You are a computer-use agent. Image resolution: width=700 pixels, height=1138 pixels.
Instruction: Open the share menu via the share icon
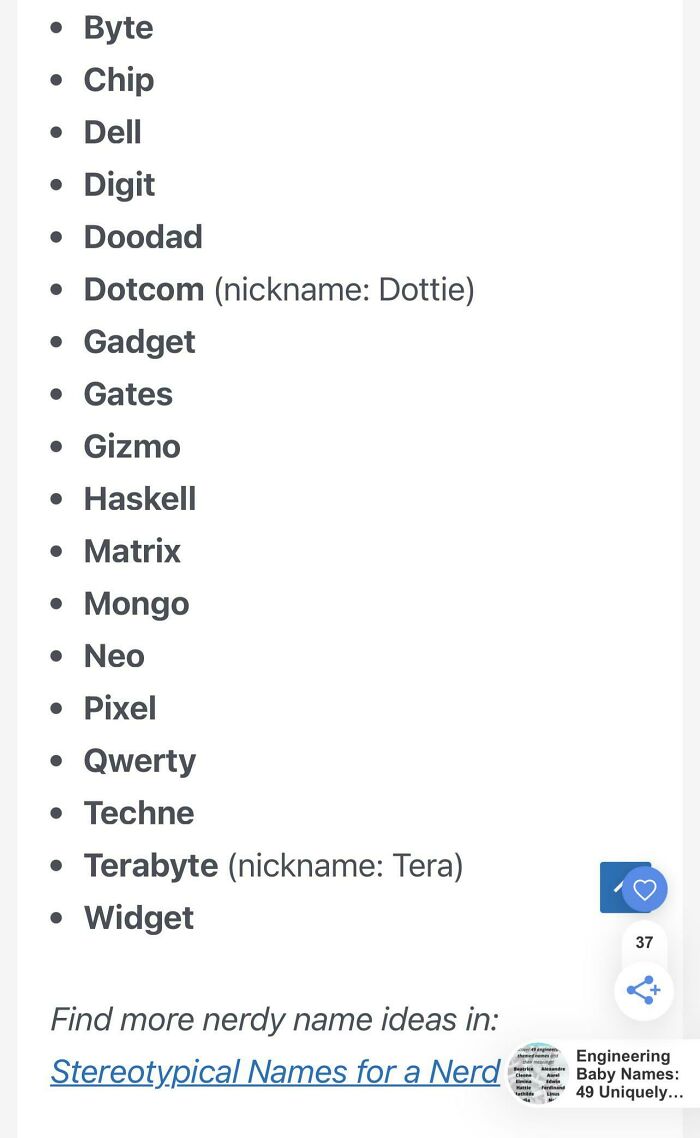(644, 990)
